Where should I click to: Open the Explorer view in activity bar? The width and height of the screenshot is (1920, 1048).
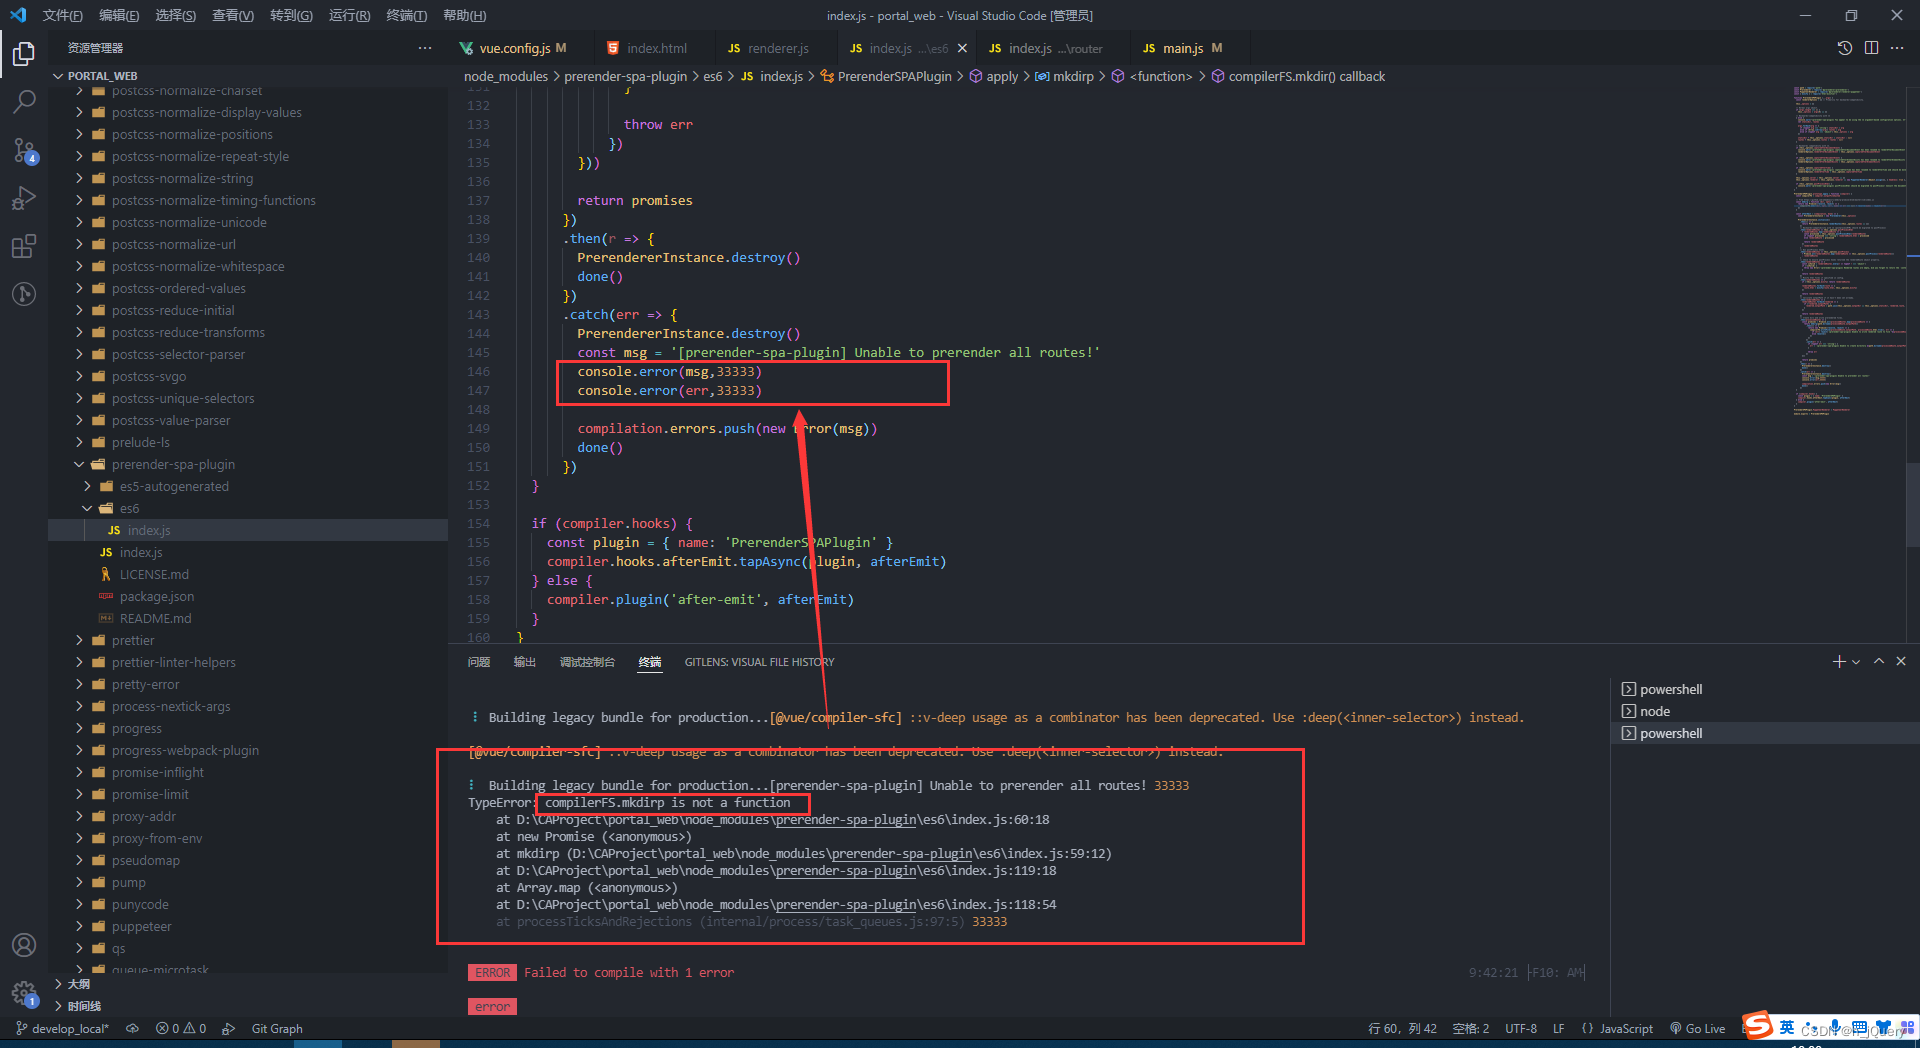[24, 53]
